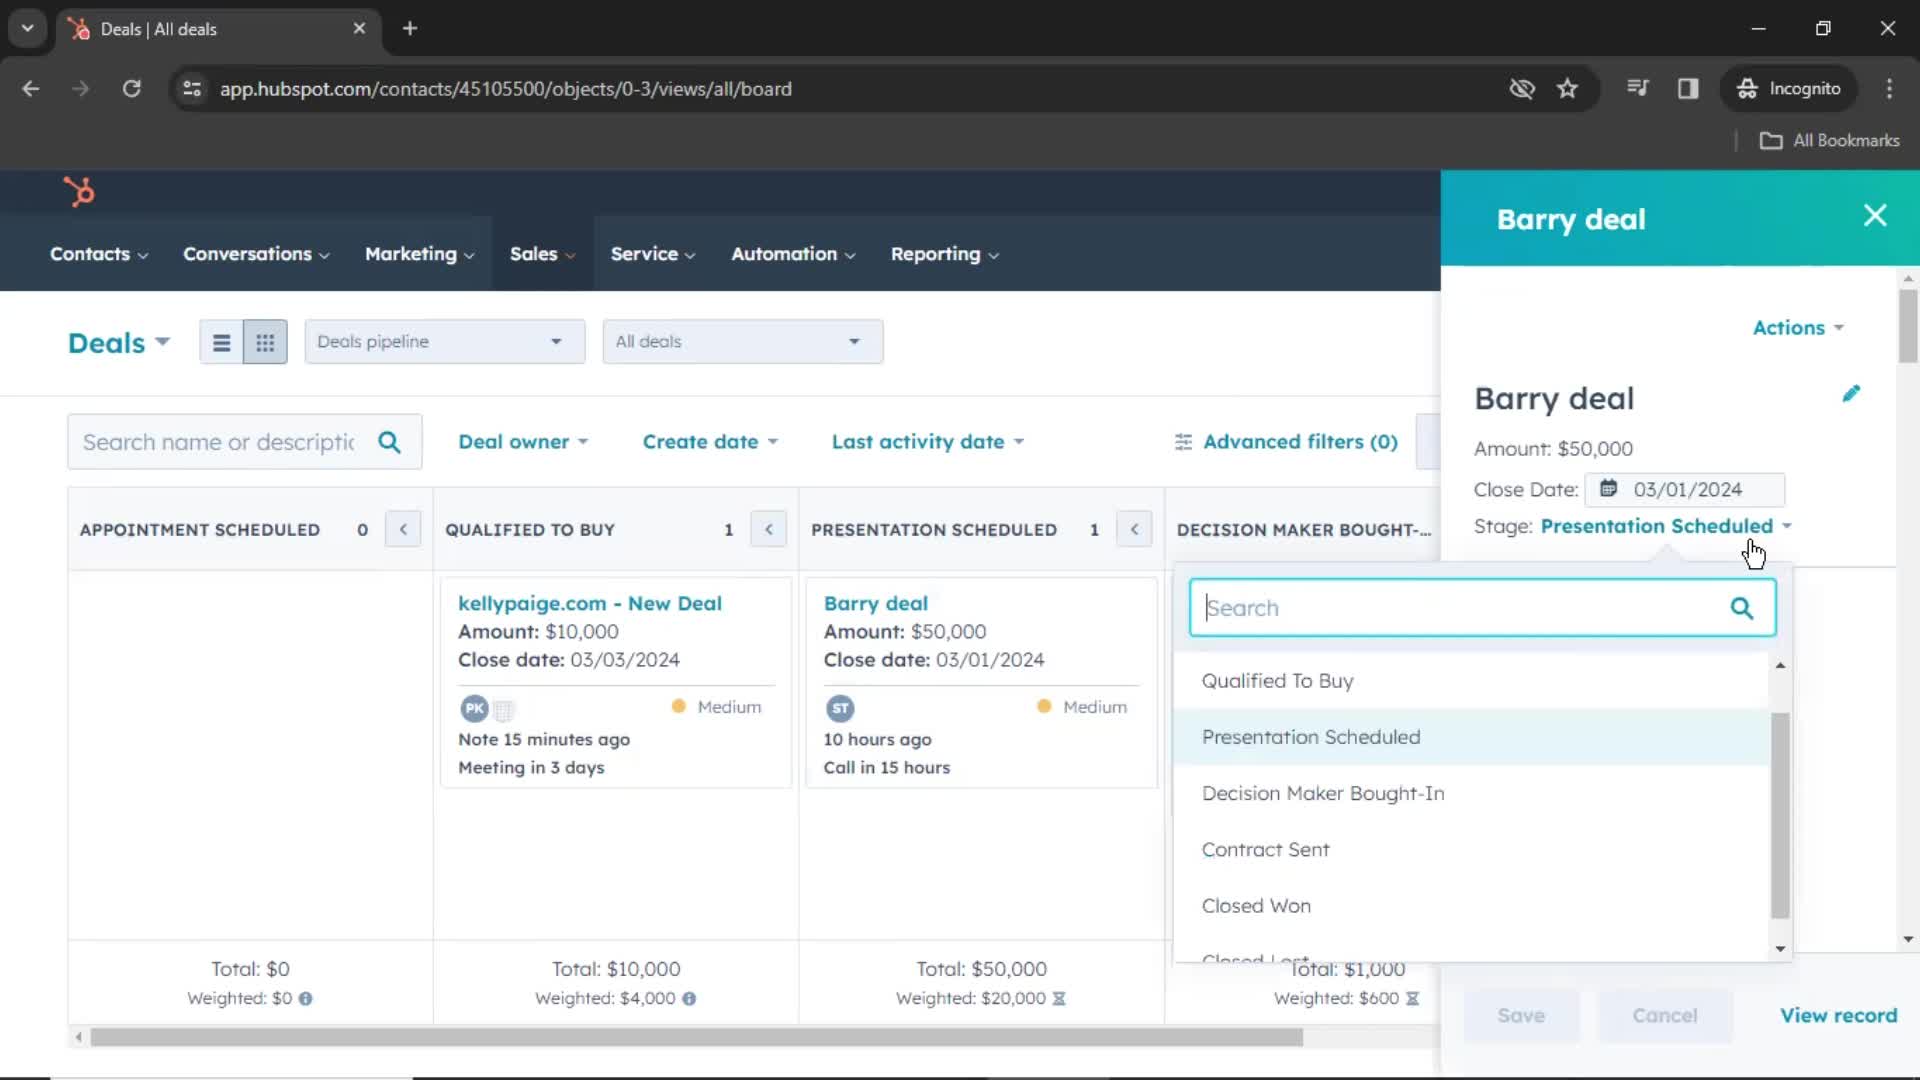Close the Barry deal side panel
1920x1080 pixels.
click(1875, 216)
